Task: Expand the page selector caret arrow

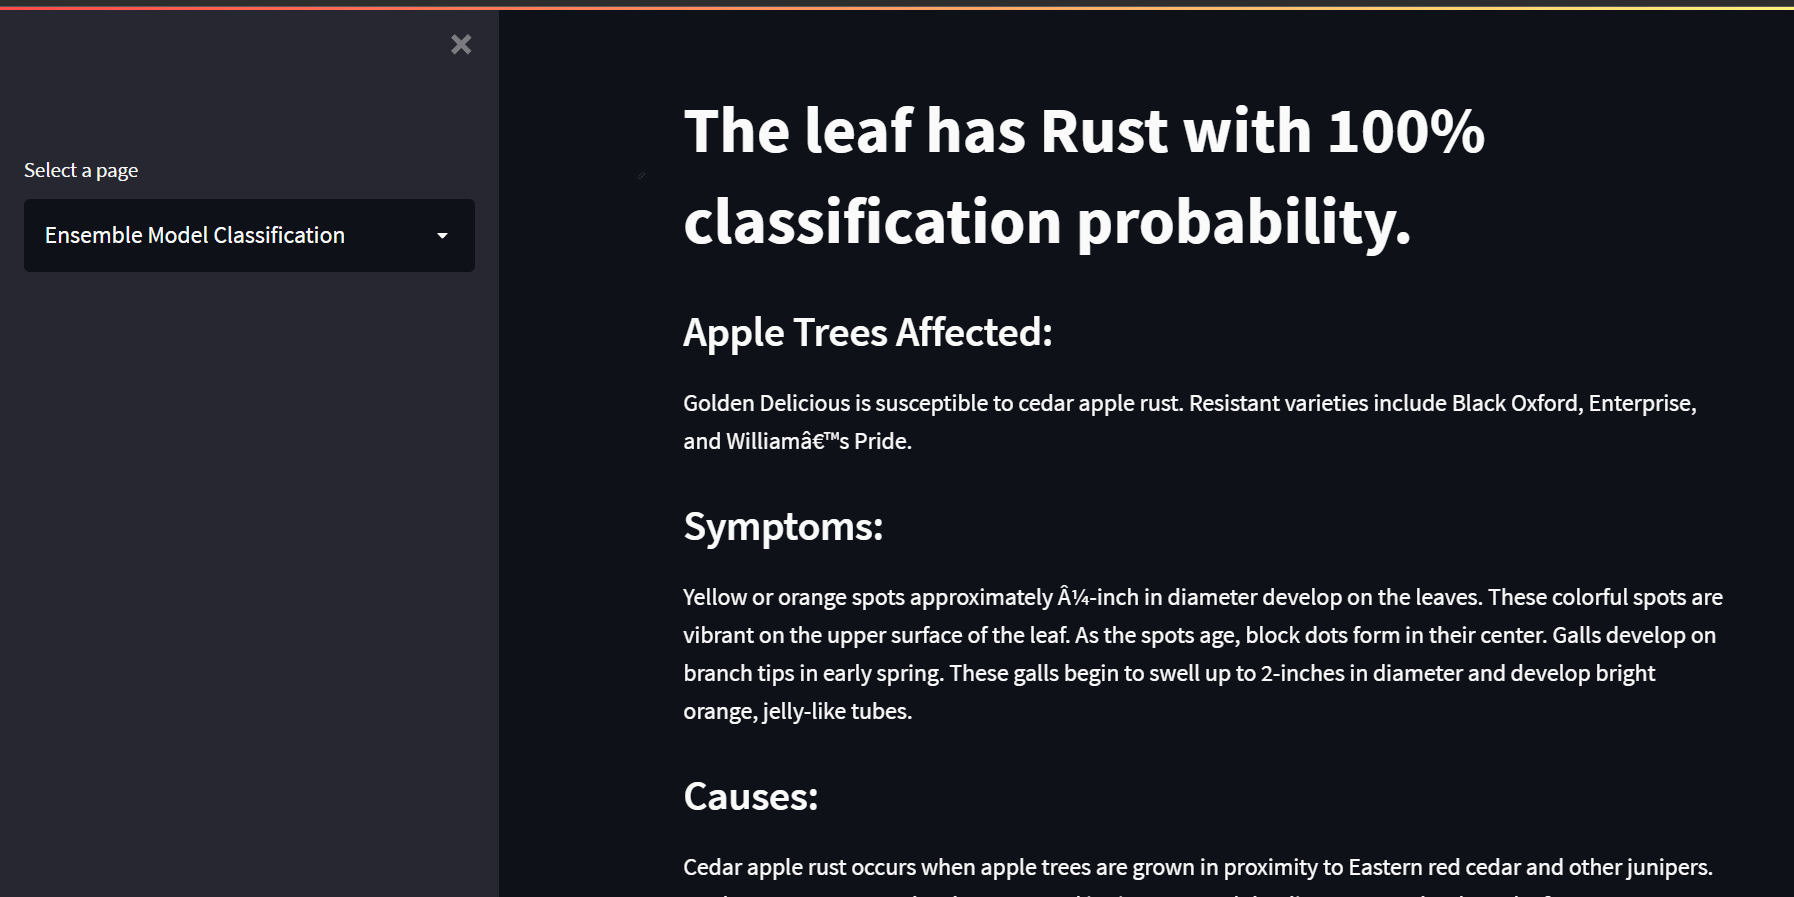Action: [x=443, y=236]
